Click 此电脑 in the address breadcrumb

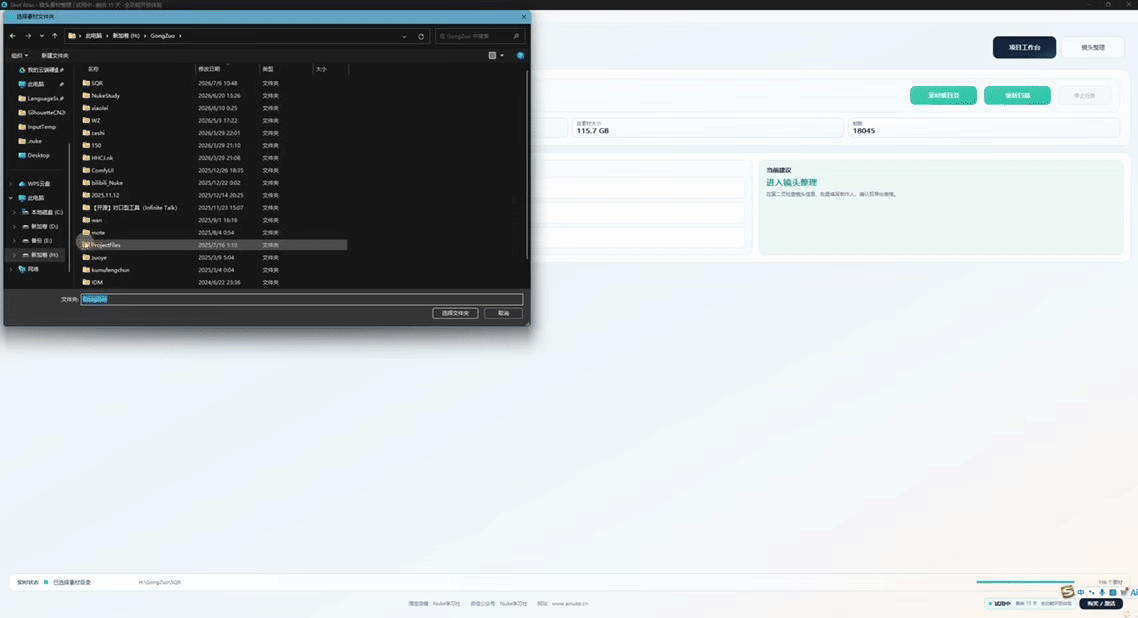[94, 36]
